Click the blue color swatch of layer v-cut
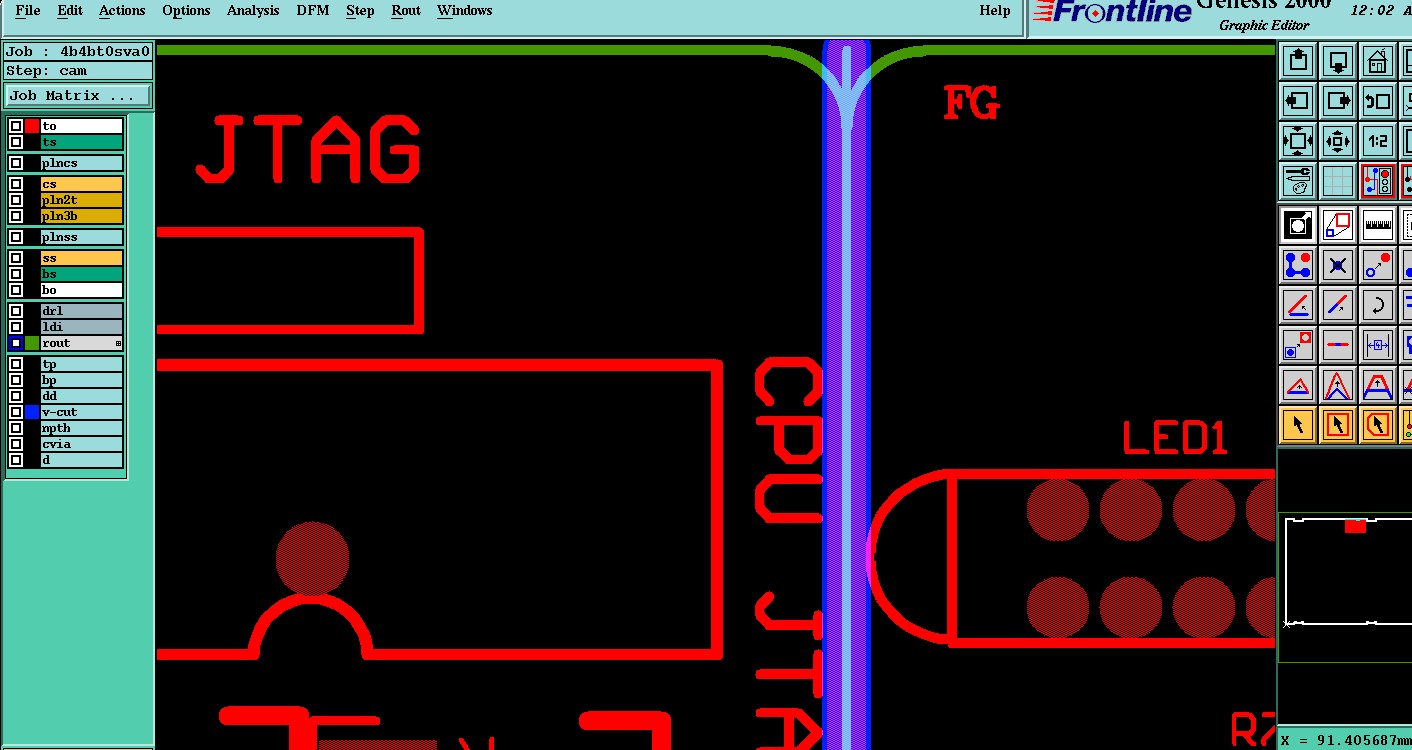Image resolution: width=1412 pixels, height=750 pixels. [32, 412]
